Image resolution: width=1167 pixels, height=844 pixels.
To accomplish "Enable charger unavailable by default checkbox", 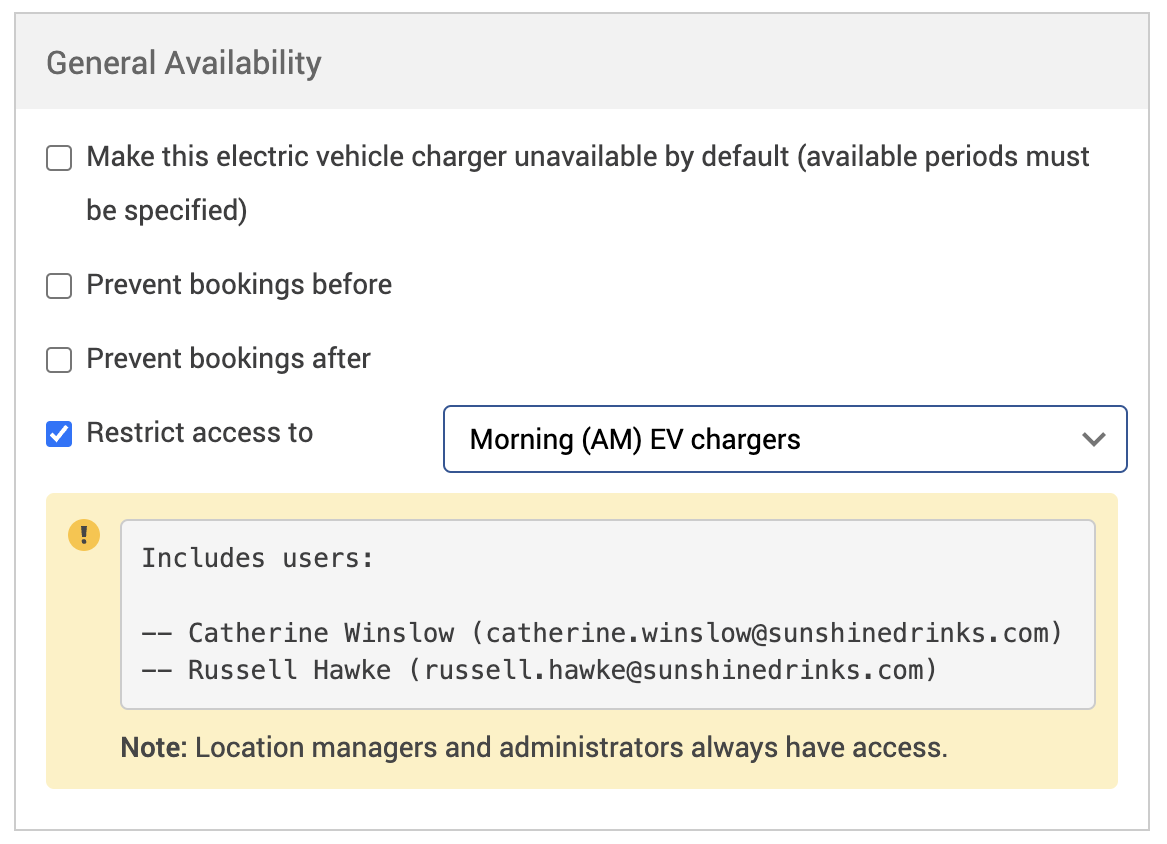I will [x=60, y=158].
